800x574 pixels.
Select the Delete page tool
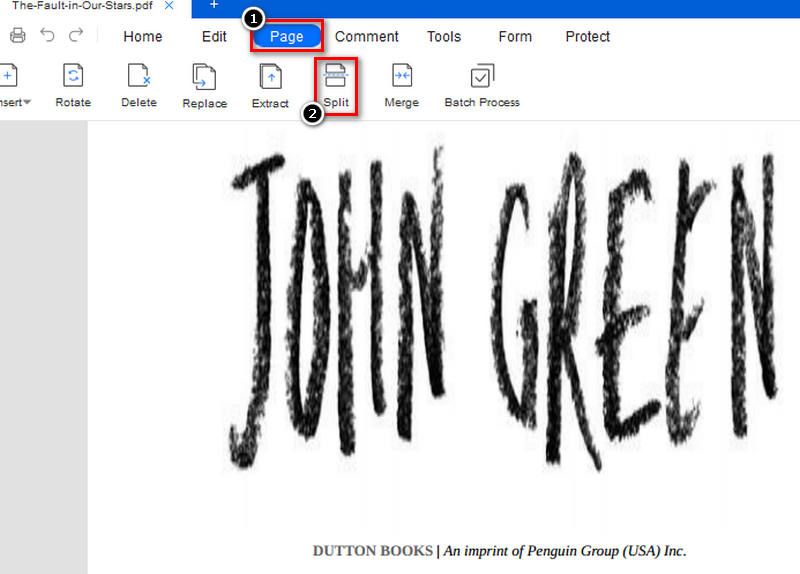point(139,86)
